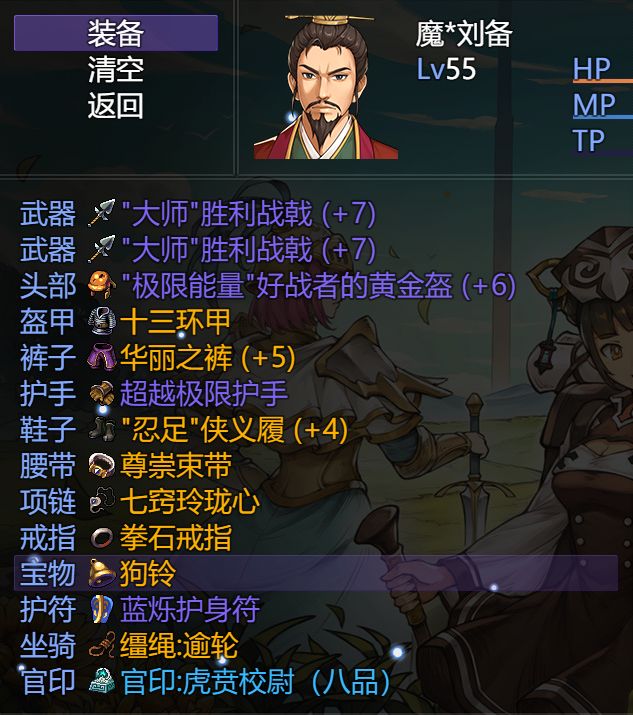Click the reins icon for 缰绳:逾轮

101,645
